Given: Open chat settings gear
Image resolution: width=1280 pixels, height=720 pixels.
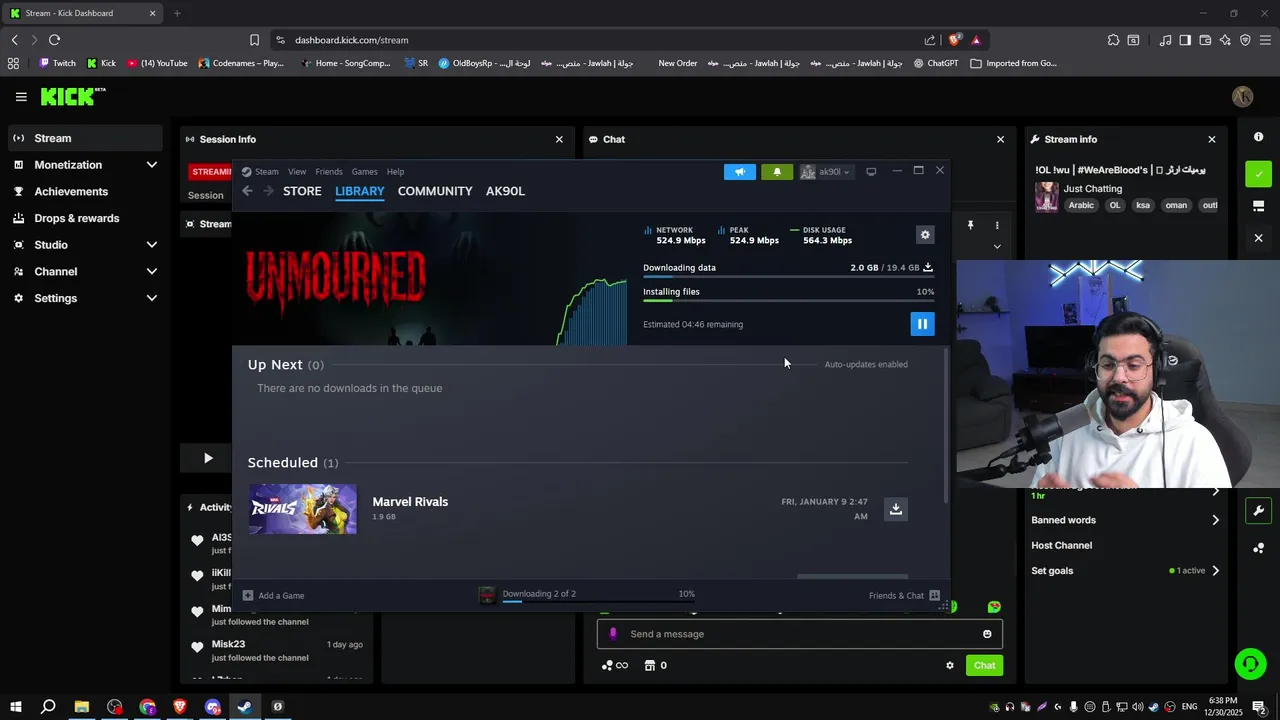Looking at the screenshot, I should tap(950, 666).
